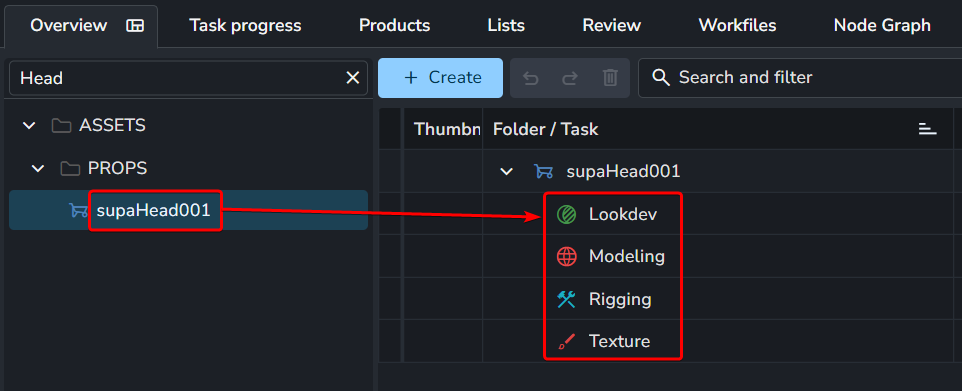Click the redo arrow icon
Screen dimensions: 962x391
point(570,78)
